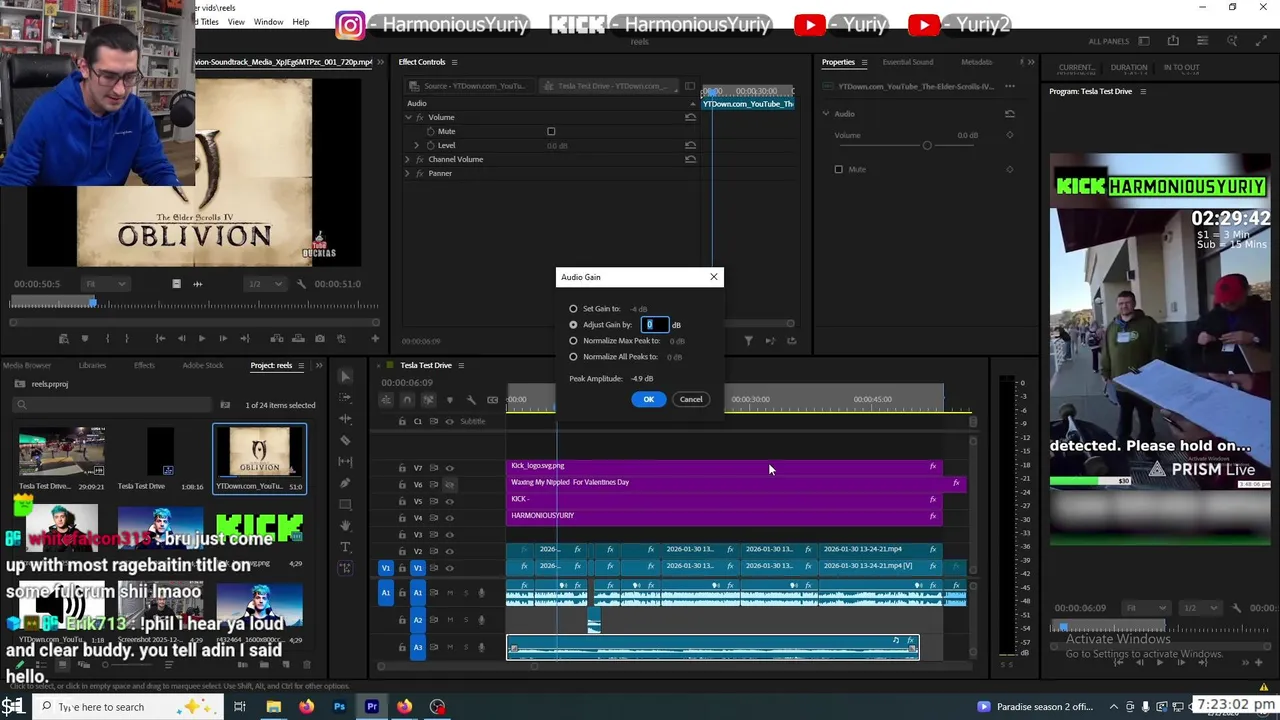Toggle visibility of track V7
Image resolution: width=1280 pixels, height=720 pixels.
pos(449,468)
